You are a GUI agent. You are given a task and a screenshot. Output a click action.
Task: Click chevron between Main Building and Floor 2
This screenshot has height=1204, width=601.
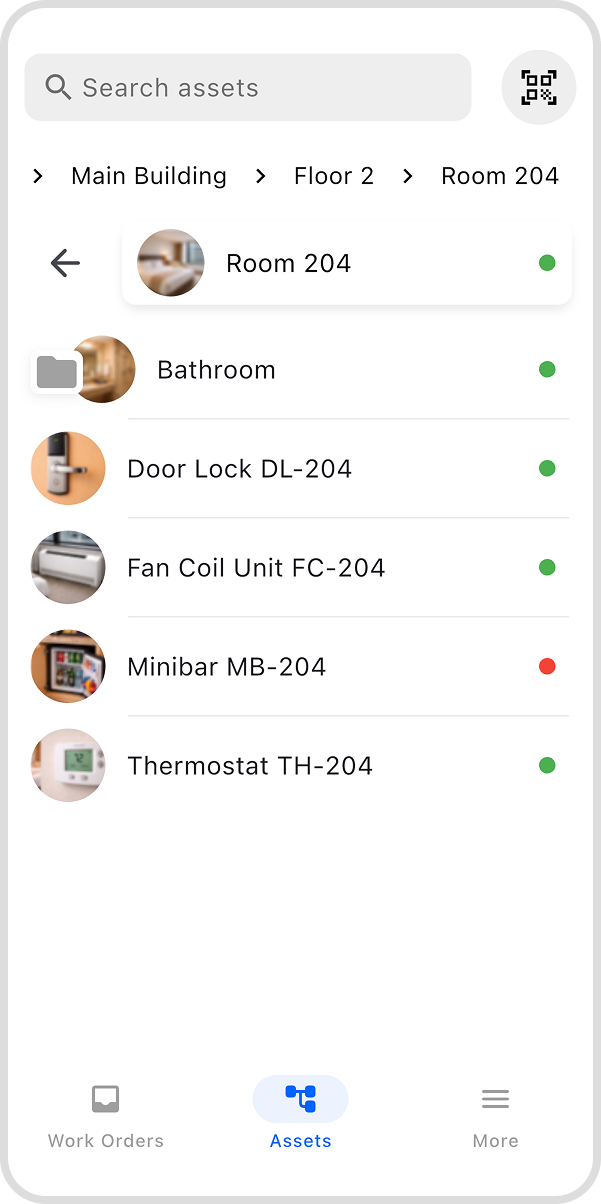(261, 177)
